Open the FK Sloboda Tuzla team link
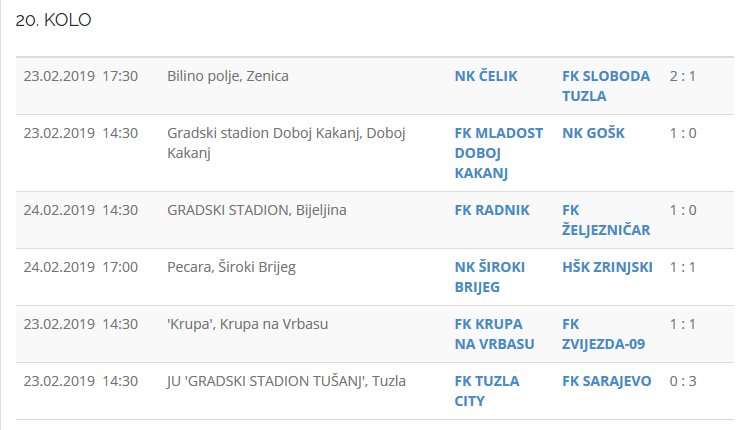The image size is (744, 430). 606,86
